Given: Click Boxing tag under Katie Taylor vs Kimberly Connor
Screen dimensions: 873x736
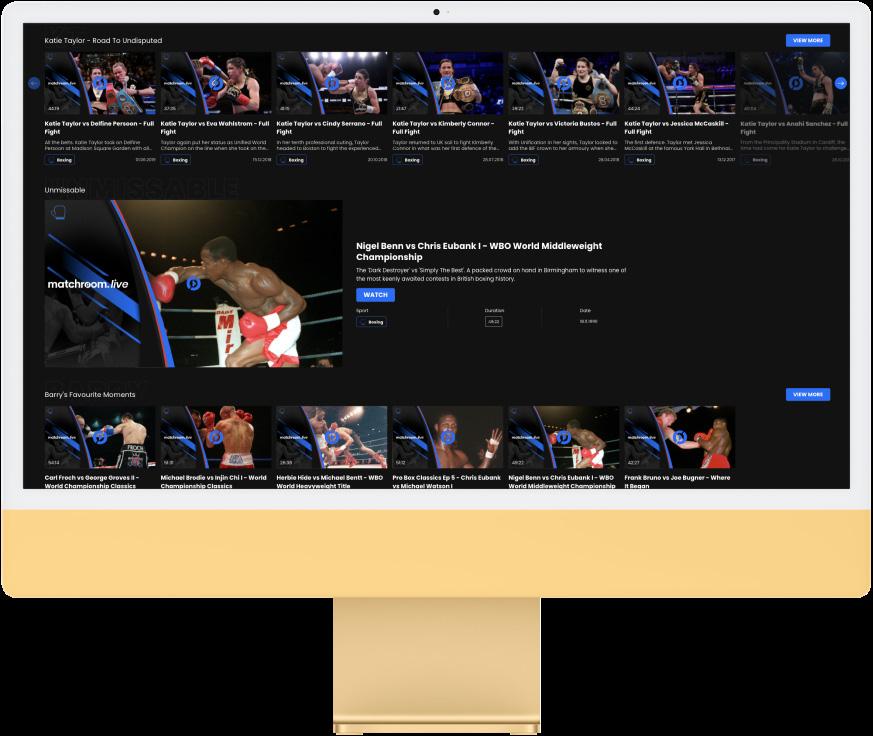Looking at the screenshot, I should (x=408, y=160).
